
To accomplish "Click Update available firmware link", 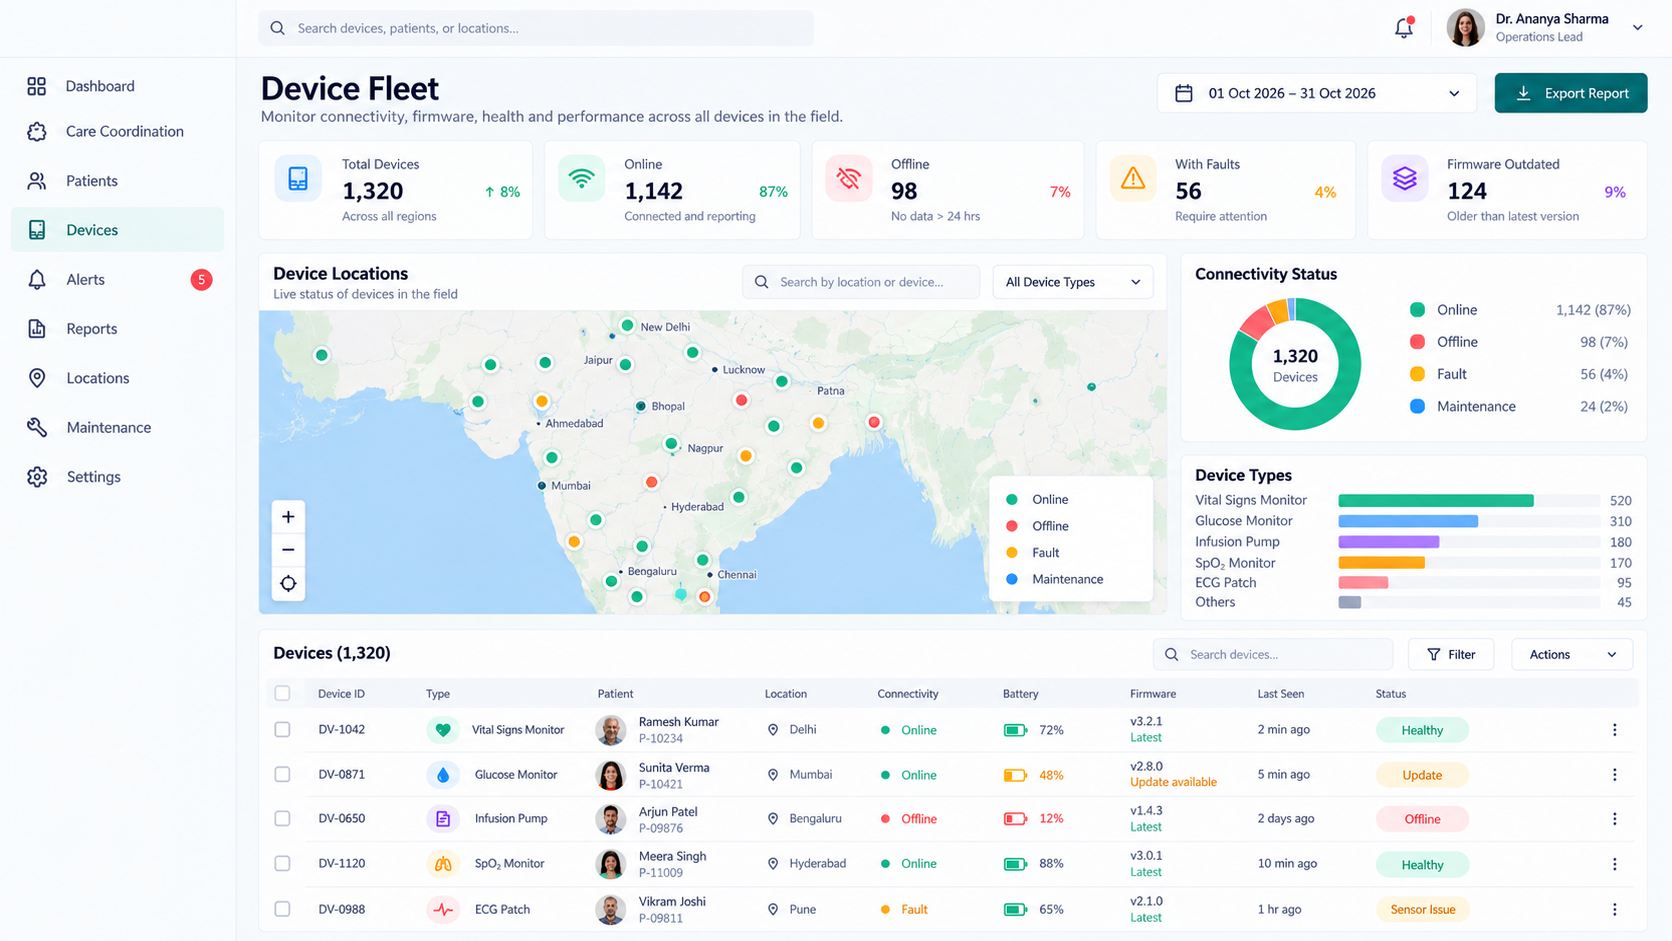I will point(1173,782).
